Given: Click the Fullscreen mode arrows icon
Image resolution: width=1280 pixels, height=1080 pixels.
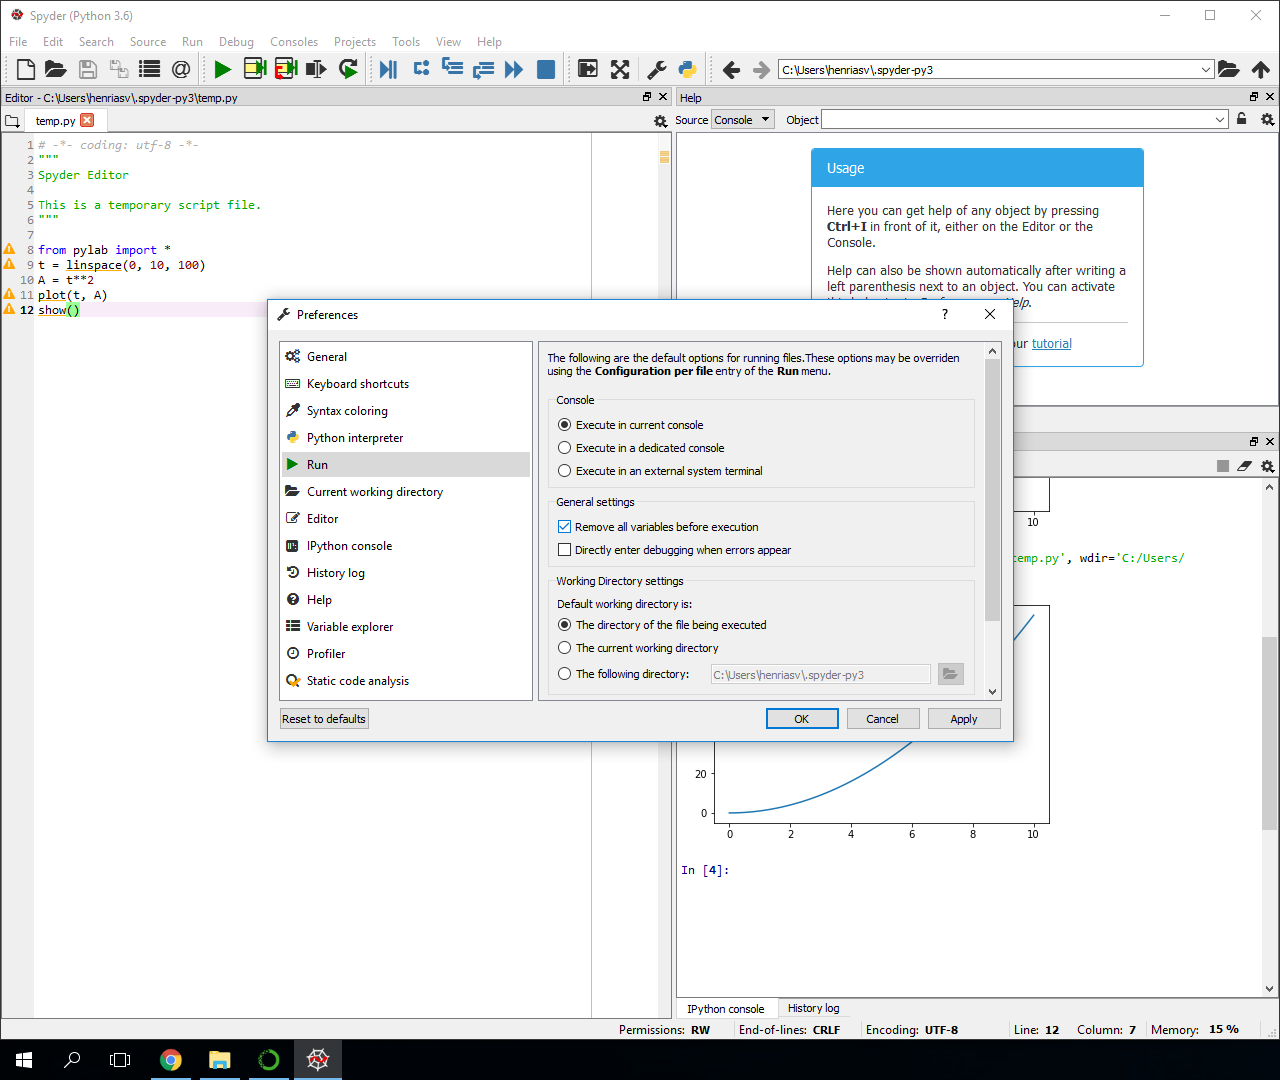Looking at the screenshot, I should [620, 69].
